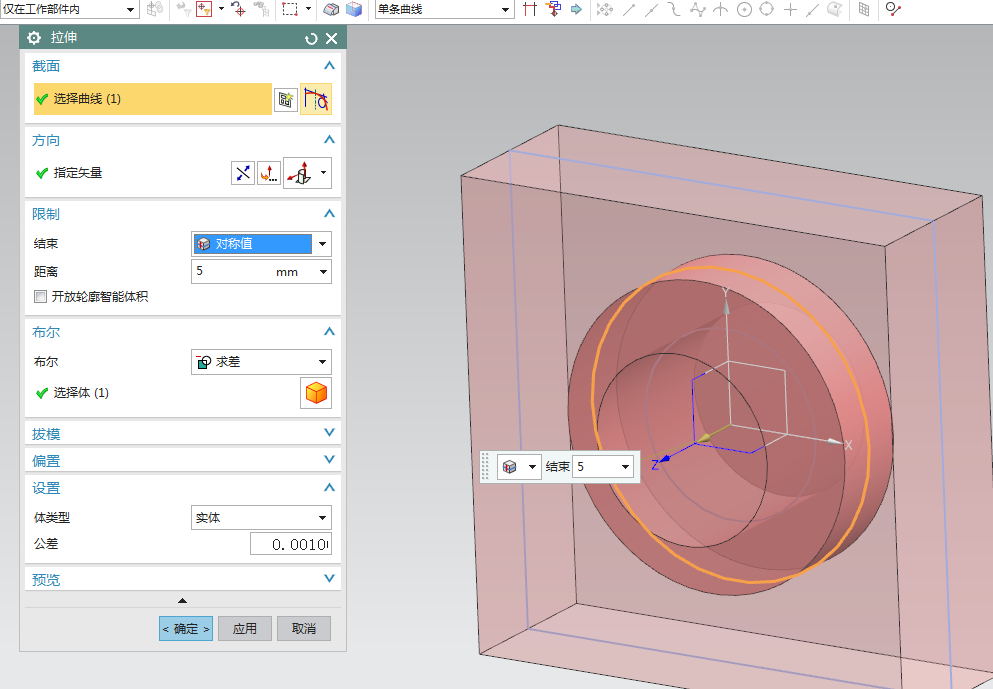Image resolution: width=993 pixels, height=689 pixels.
Task: Click the orange 选择体 cube icon
Action: coord(316,393)
